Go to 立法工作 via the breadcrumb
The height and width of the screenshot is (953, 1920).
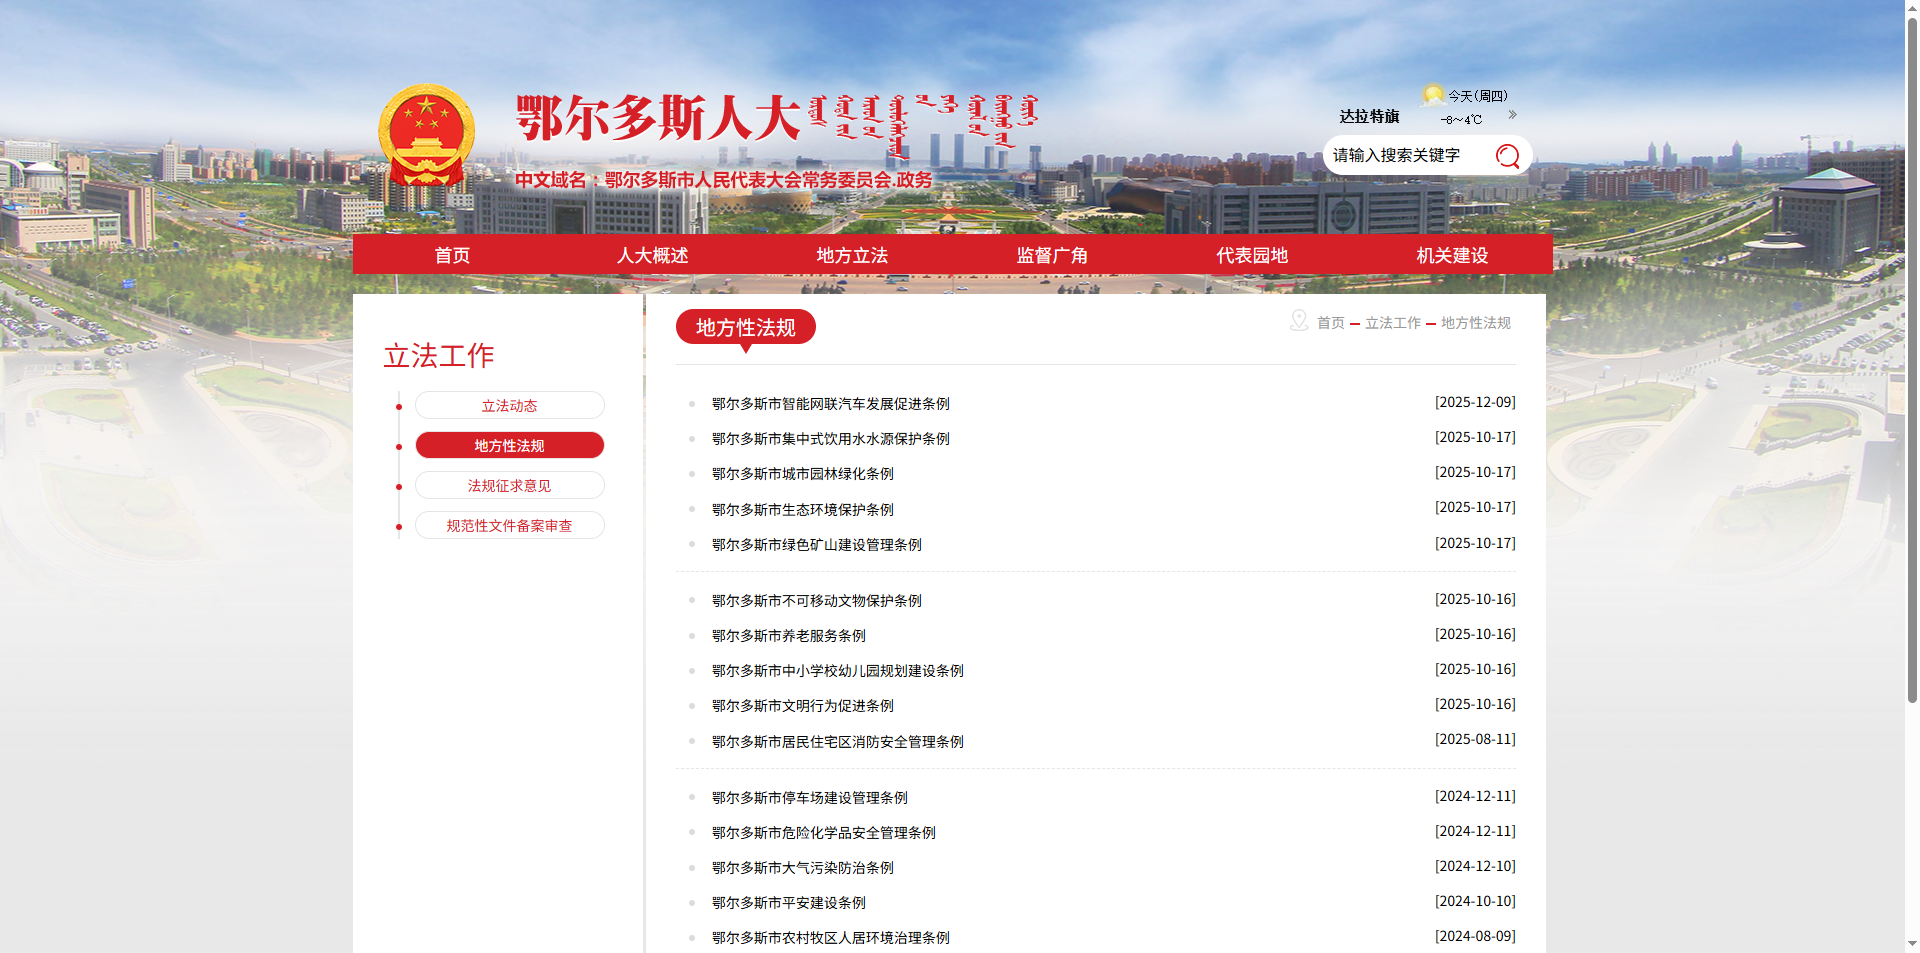[1393, 323]
